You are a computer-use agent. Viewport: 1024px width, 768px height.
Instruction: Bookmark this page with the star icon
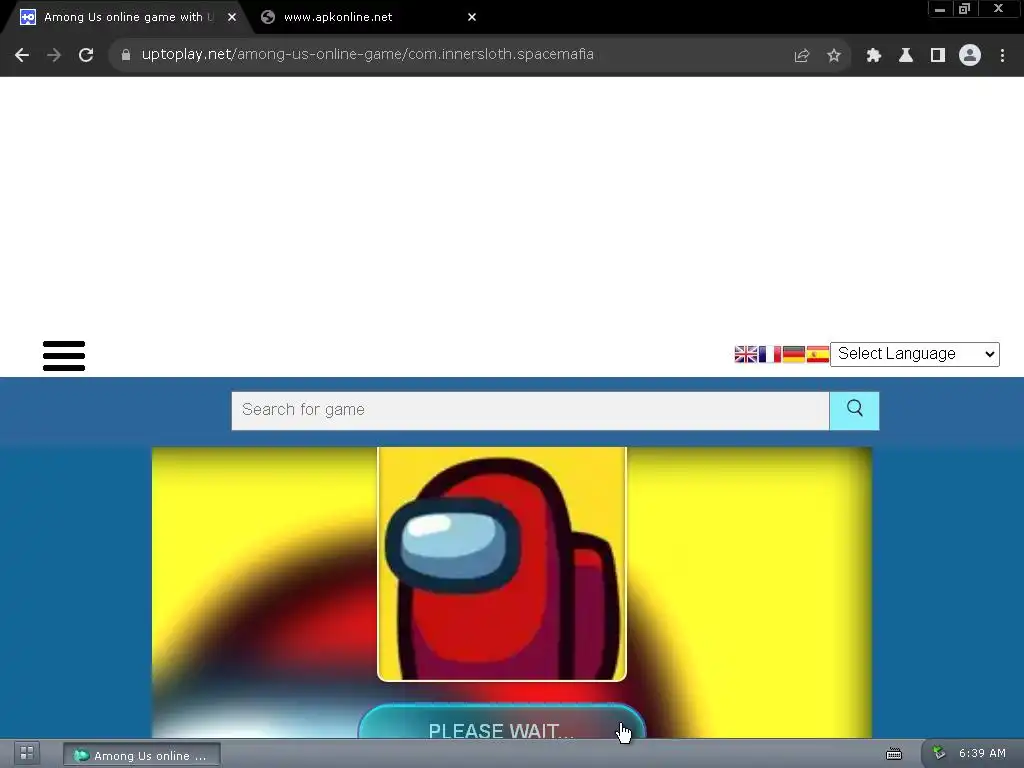click(x=834, y=56)
